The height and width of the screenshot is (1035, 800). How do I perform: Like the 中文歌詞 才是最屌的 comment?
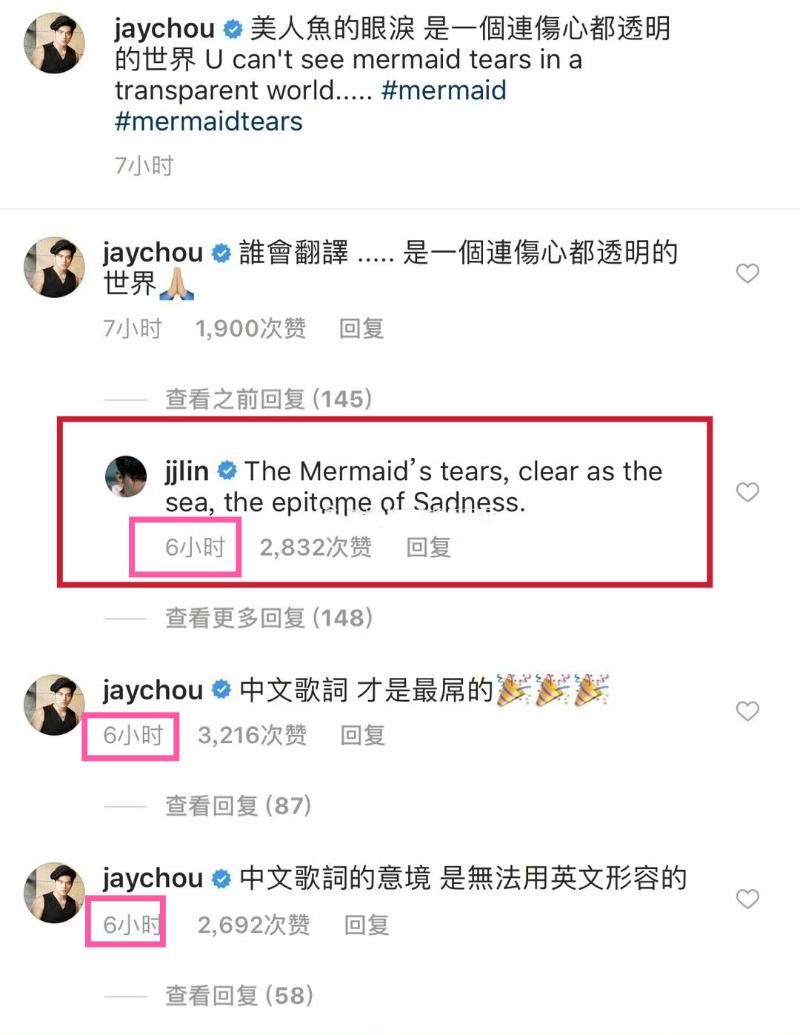point(747,711)
